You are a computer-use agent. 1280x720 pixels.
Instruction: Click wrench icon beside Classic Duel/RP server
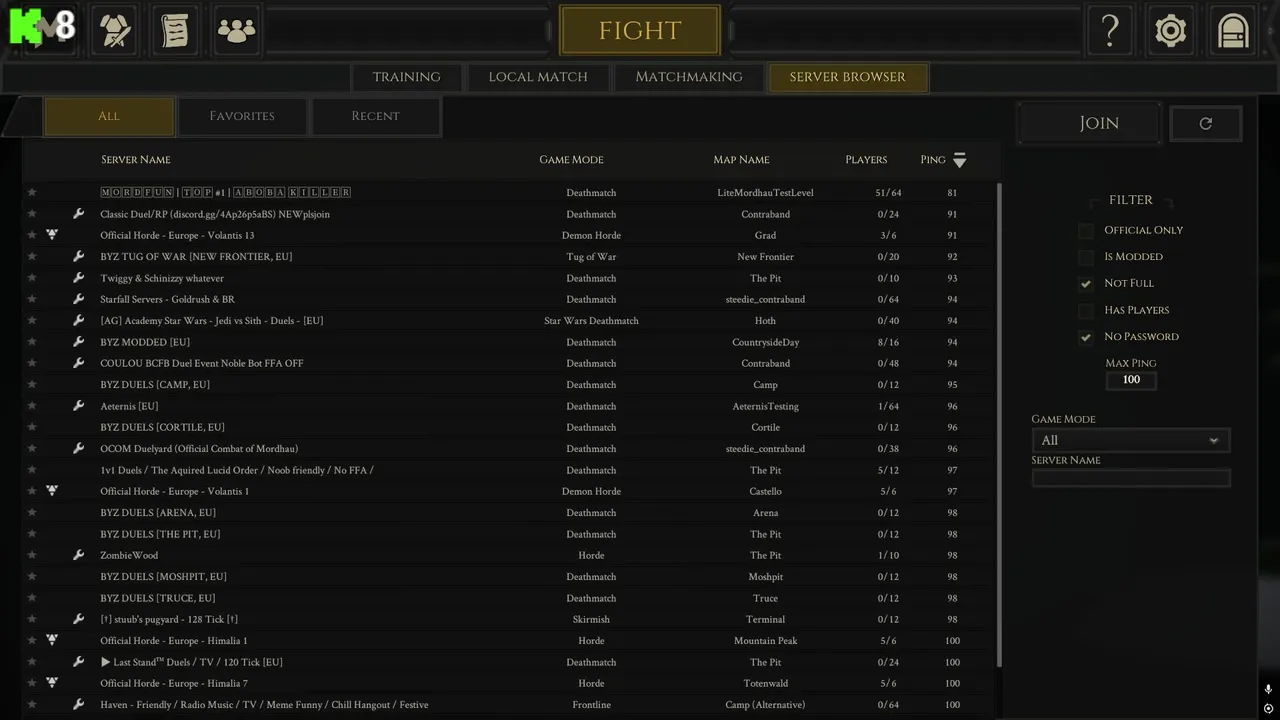79,214
